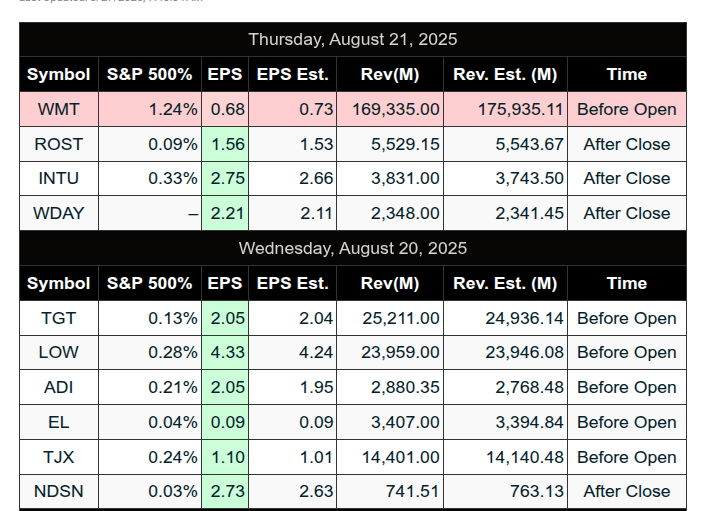Click EPS Est. header in the August 20 table
The width and height of the screenshot is (708, 511).
pos(293,283)
